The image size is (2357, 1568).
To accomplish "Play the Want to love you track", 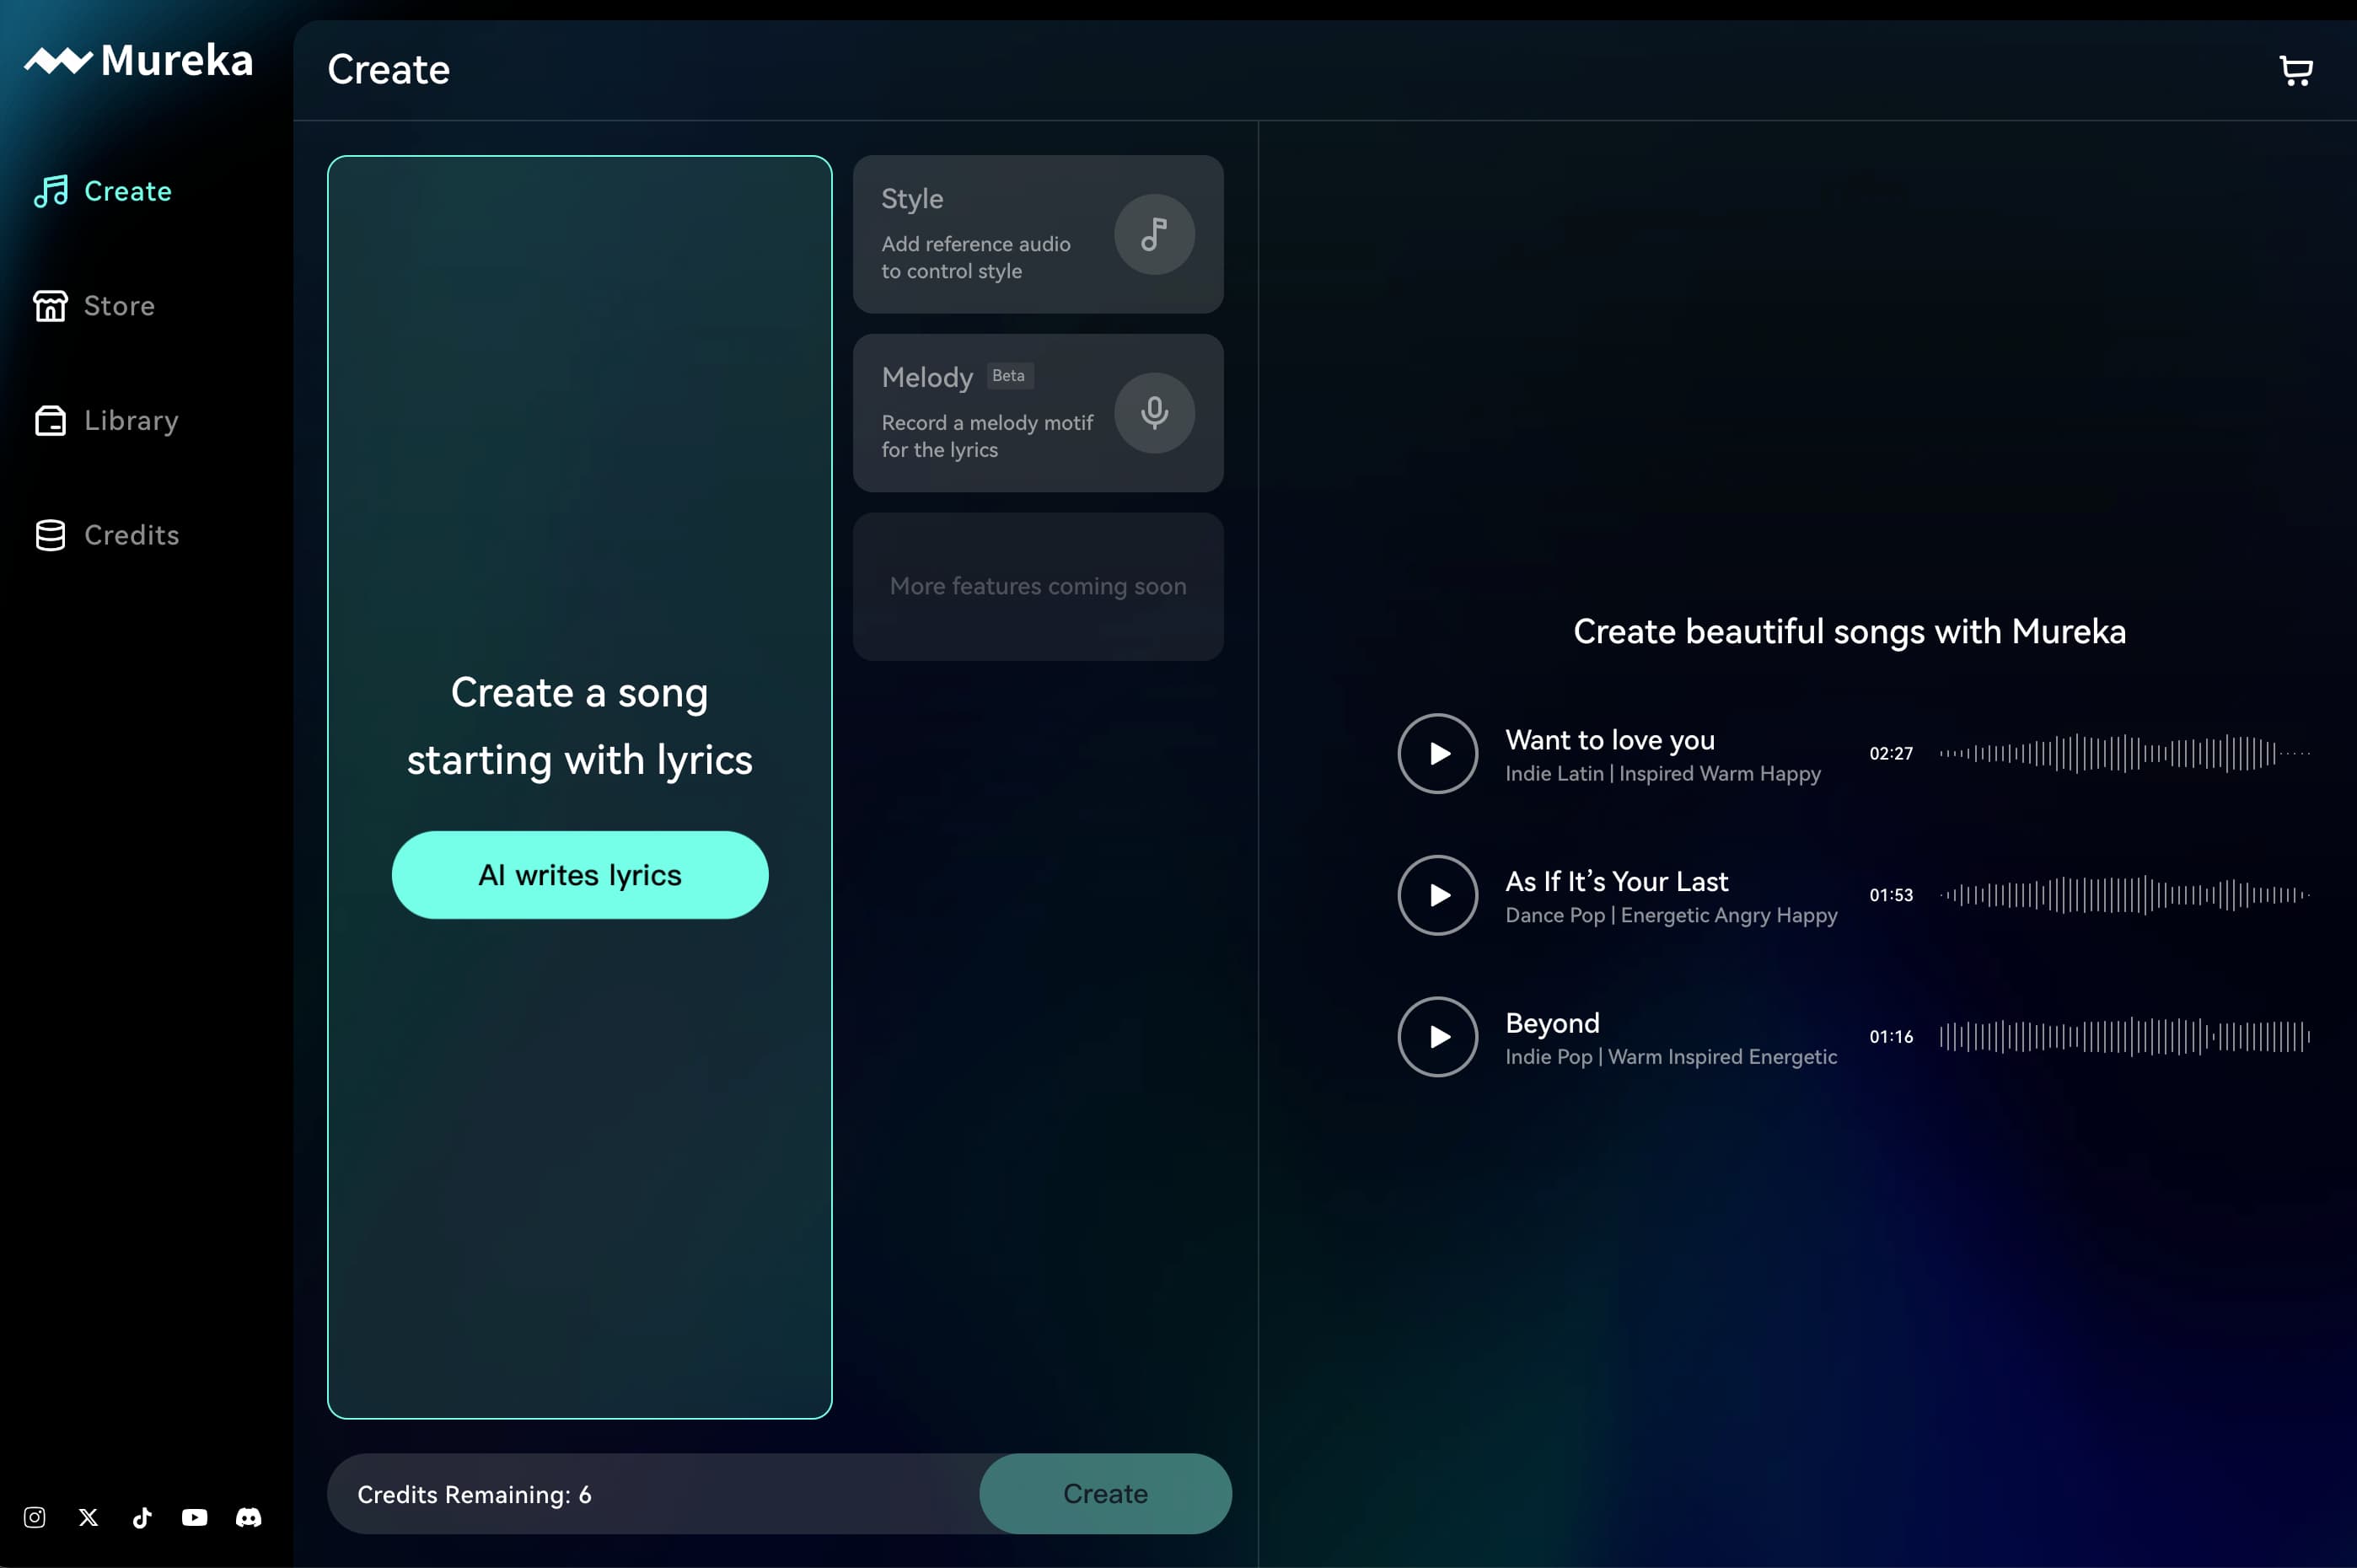I will click(x=1436, y=753).
